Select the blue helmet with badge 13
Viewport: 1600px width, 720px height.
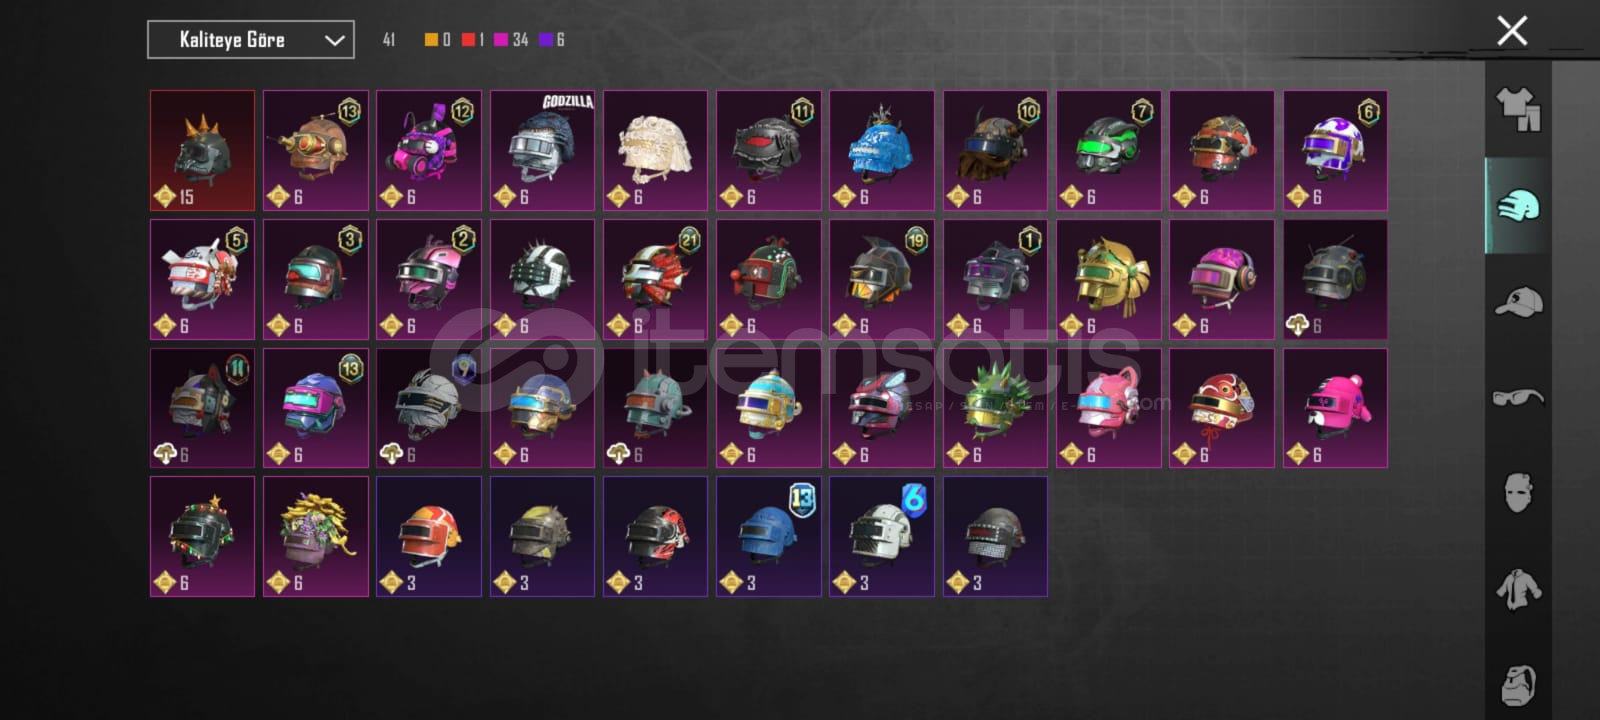click(x=769, y=536)
